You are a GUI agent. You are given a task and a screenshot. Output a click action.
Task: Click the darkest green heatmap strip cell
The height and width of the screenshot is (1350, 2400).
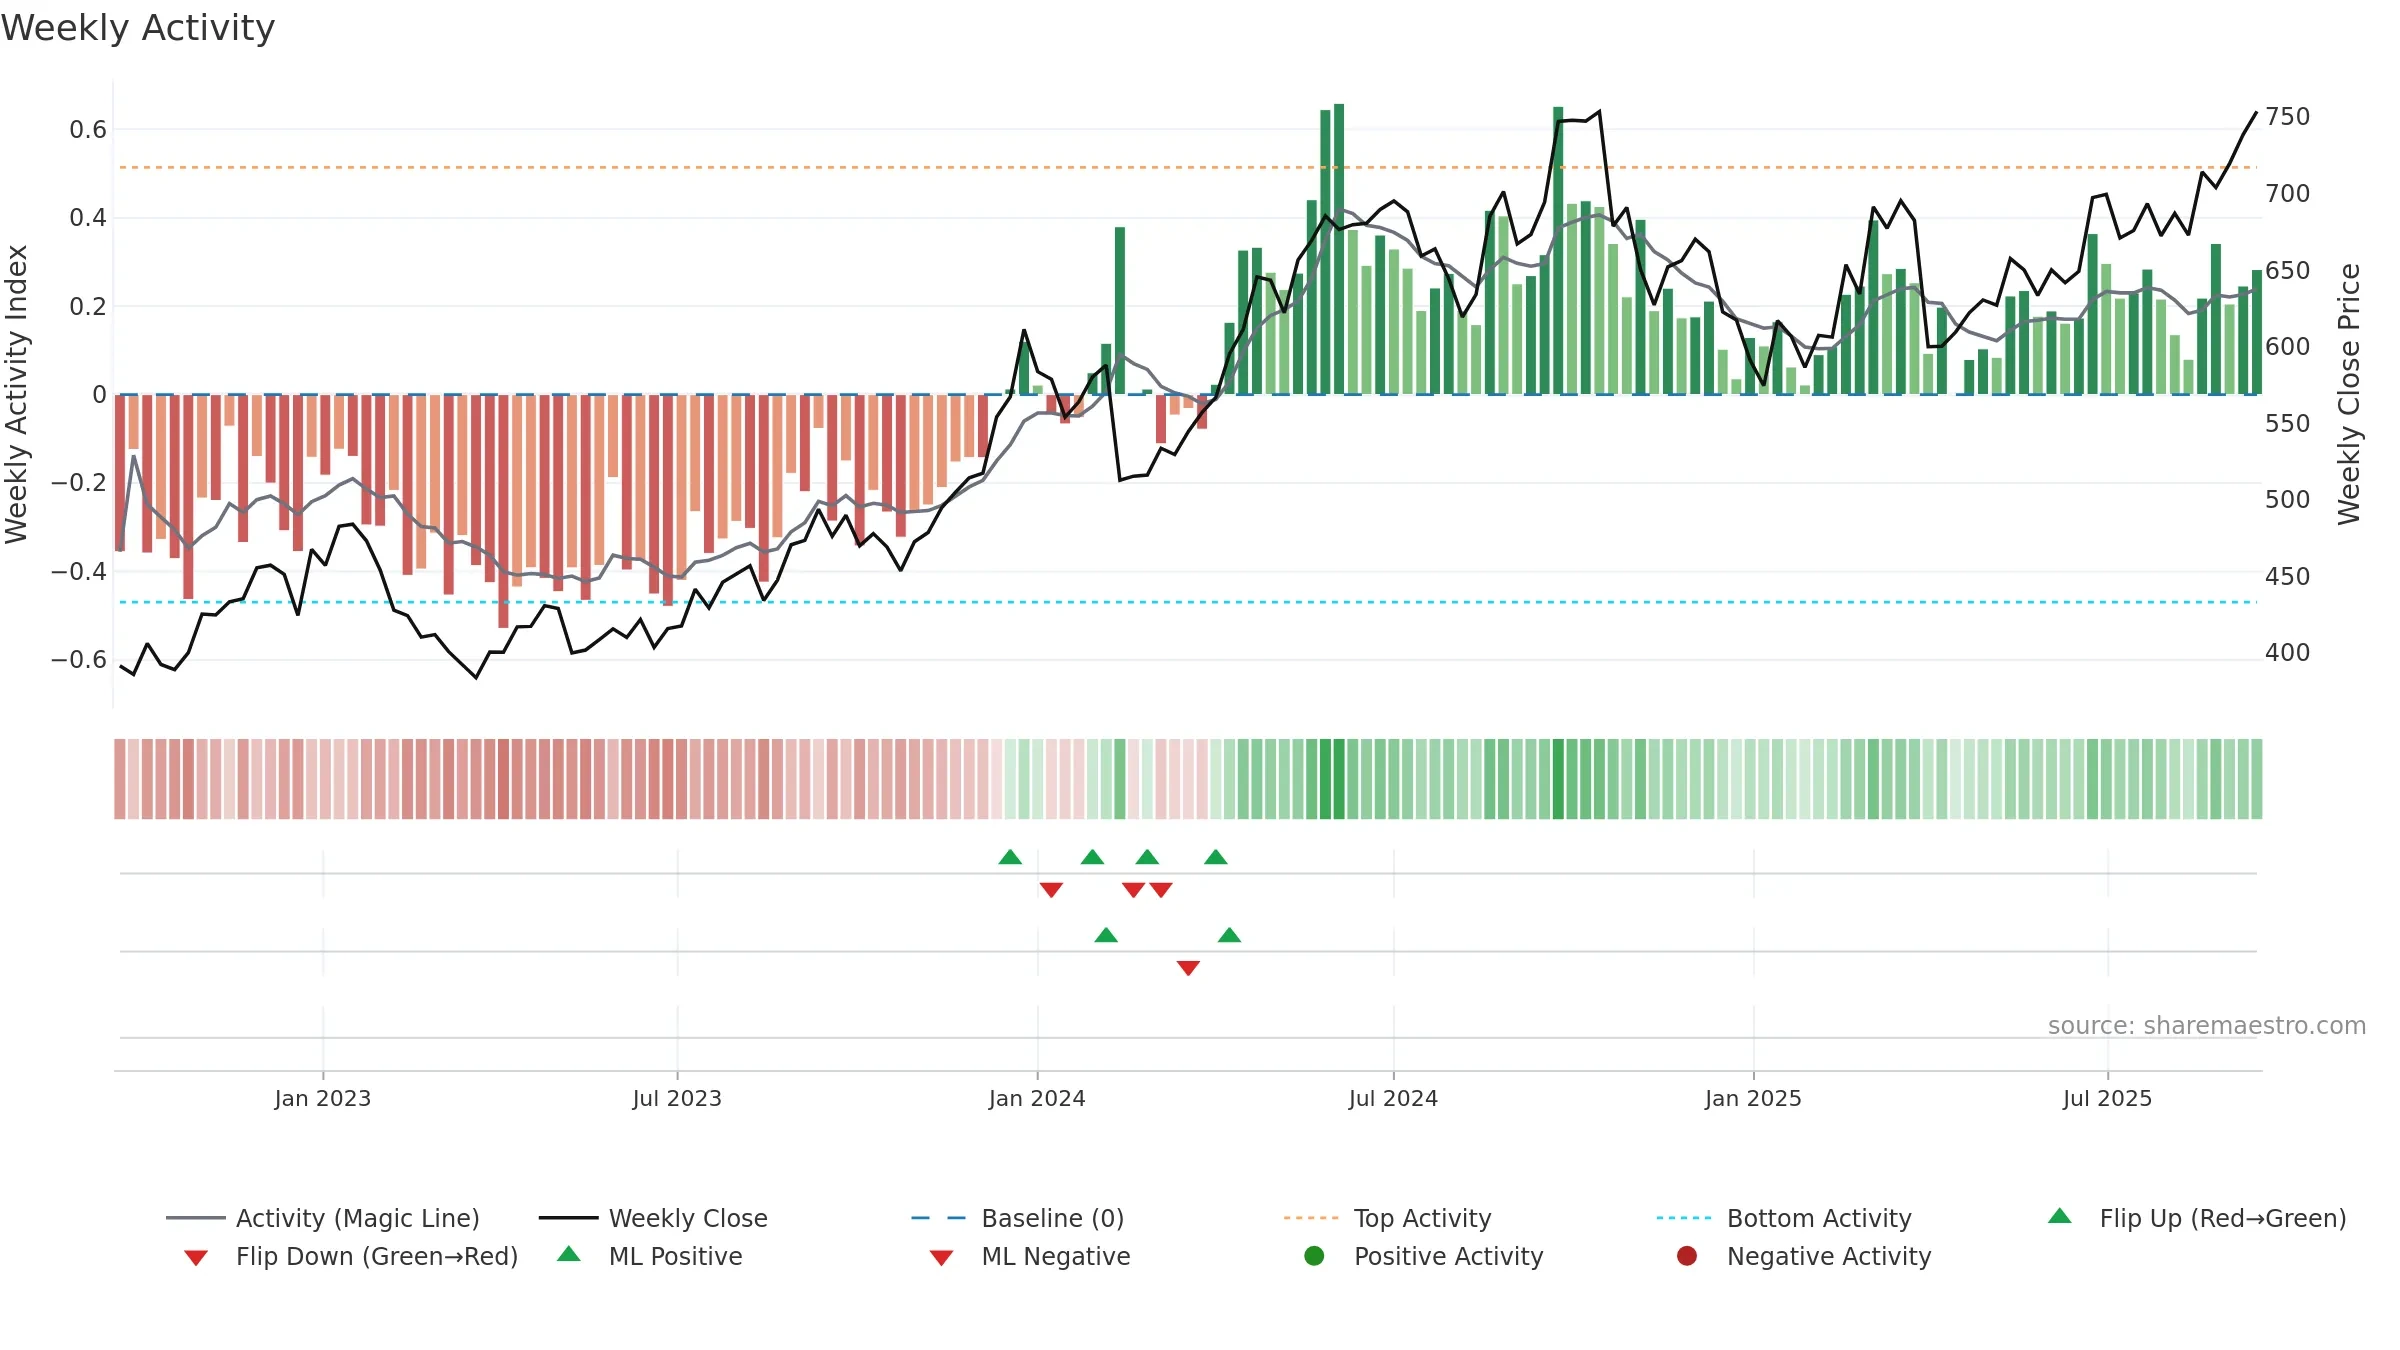coord(1558,779)
